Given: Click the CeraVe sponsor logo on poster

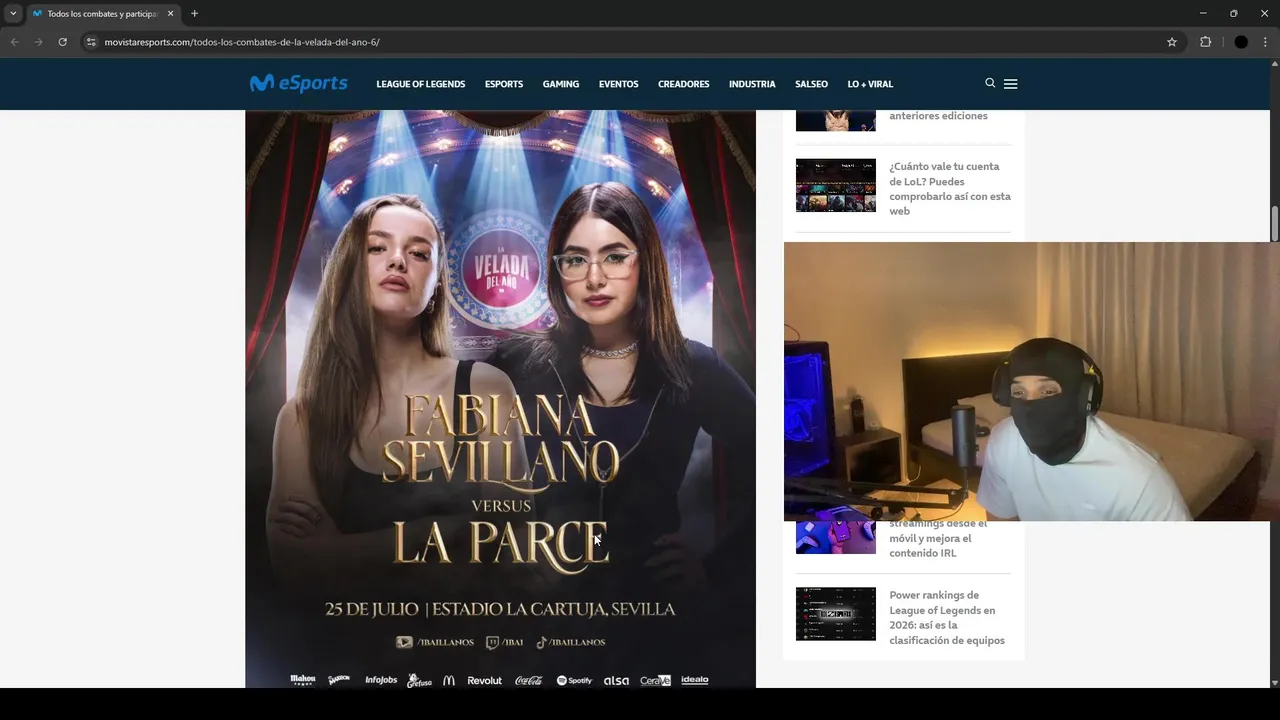Looking at the screenshot, I should point(655,680).
